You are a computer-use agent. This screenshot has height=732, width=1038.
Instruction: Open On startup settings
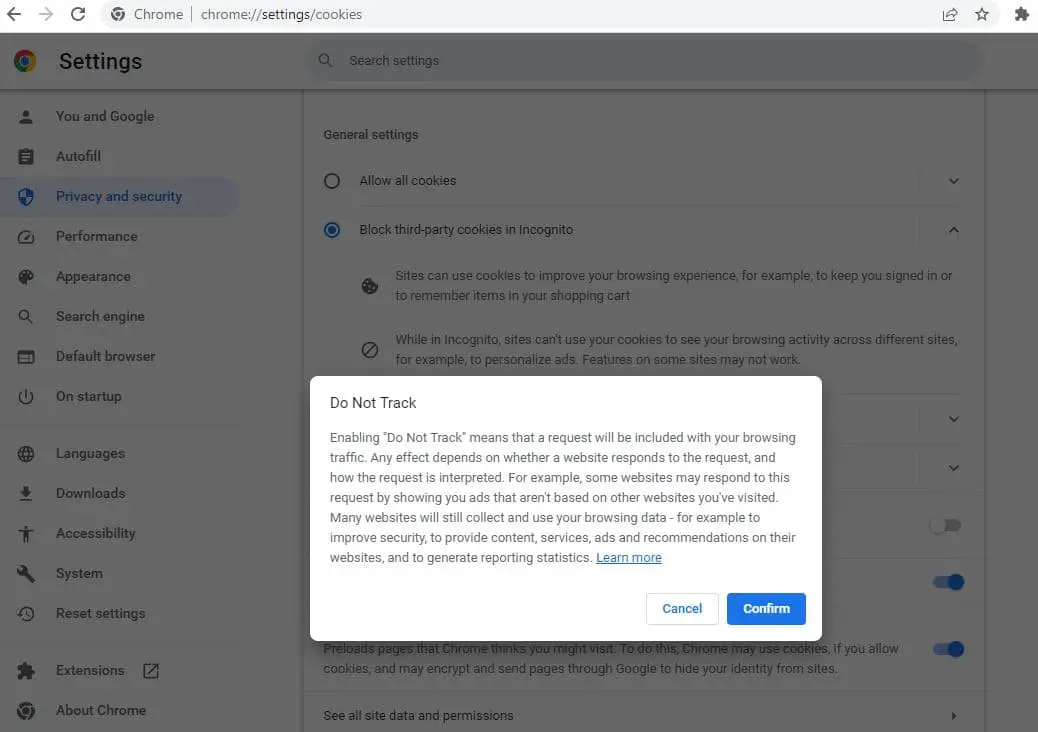coord(89,396)
